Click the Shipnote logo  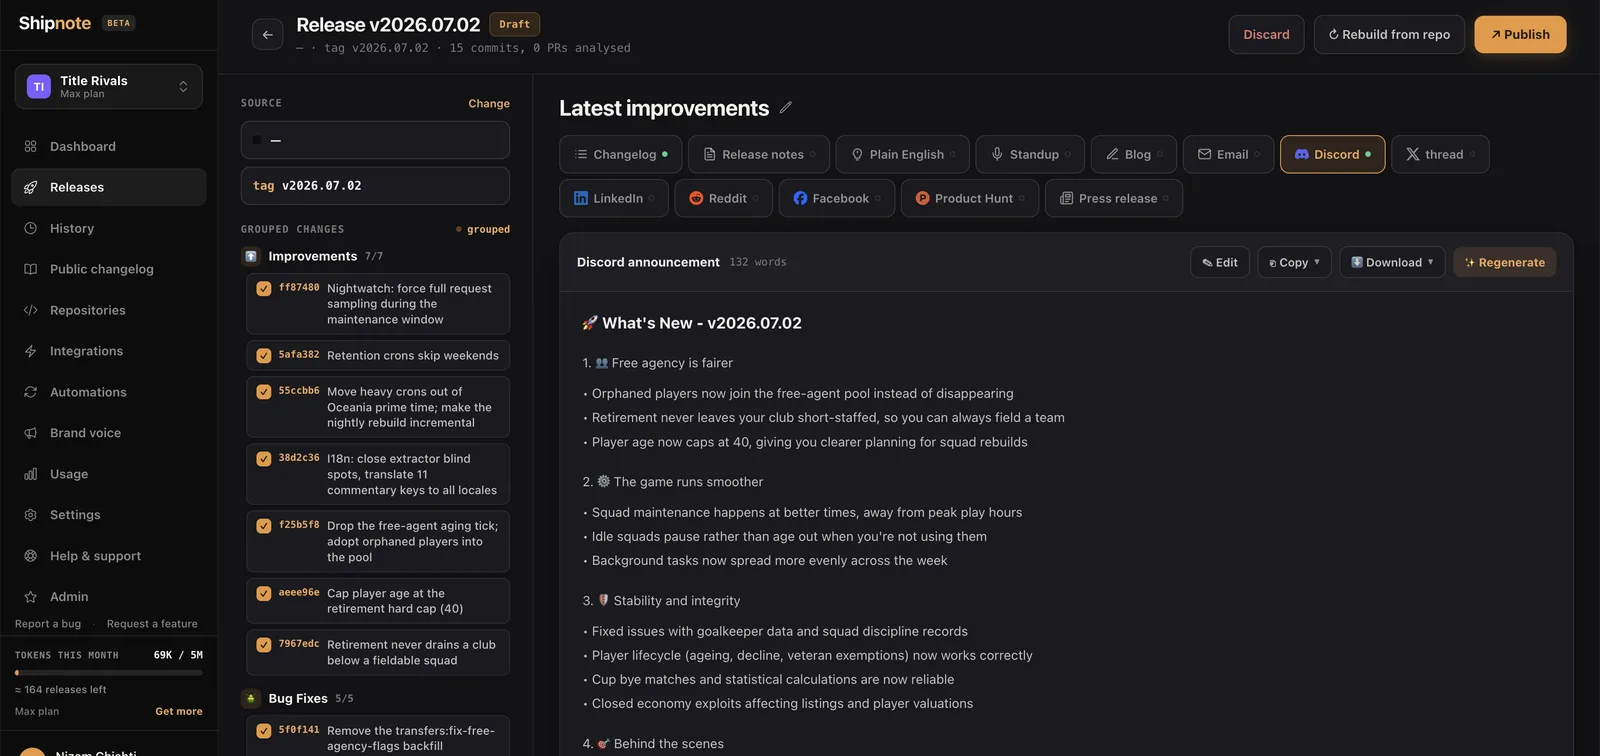(55, 23)
